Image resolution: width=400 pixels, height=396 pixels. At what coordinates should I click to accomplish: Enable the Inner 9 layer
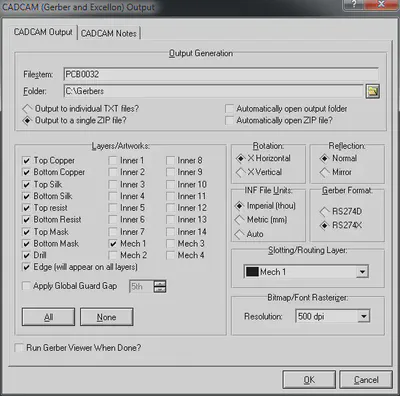coord(170,172)
